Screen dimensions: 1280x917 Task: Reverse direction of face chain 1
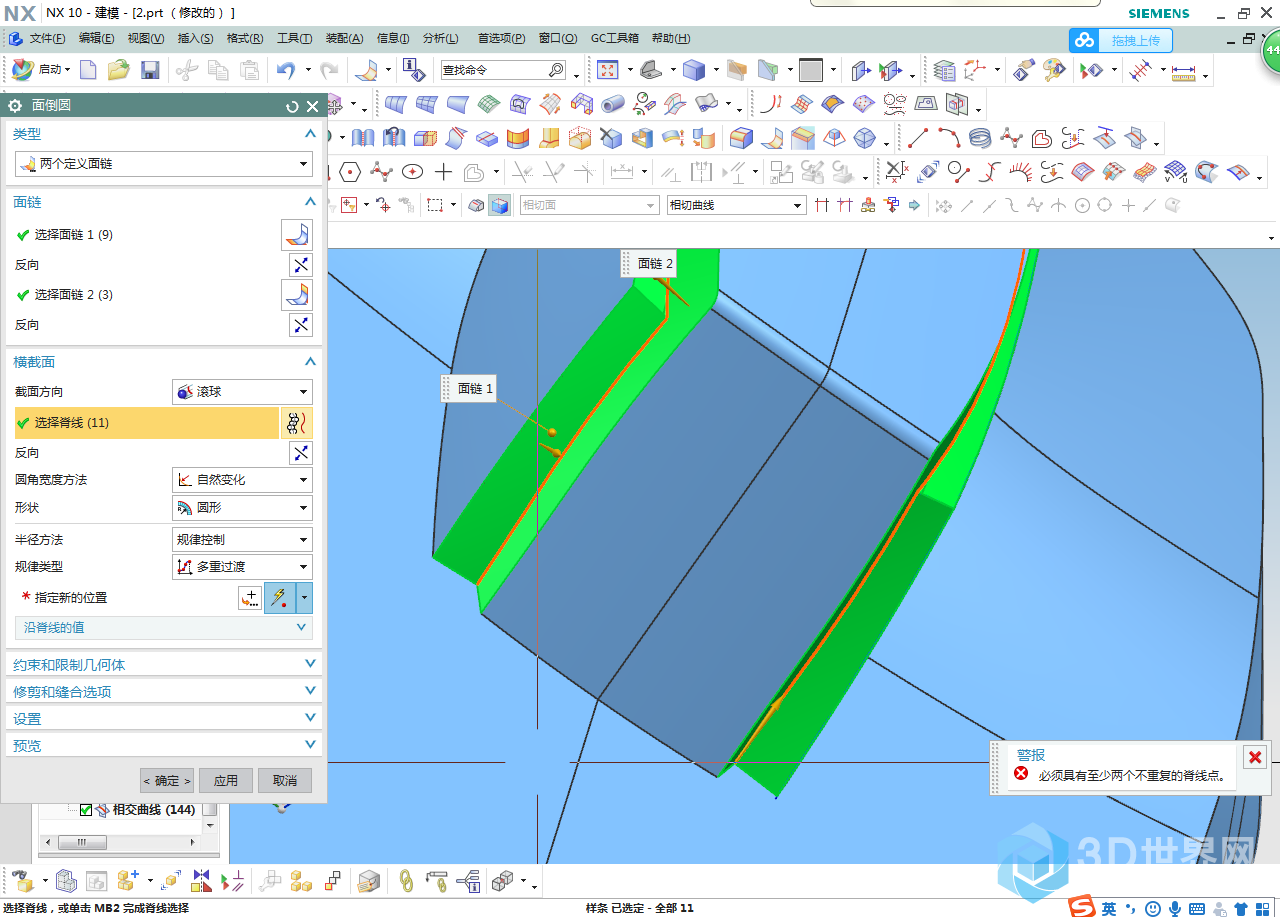click(300, 265)
